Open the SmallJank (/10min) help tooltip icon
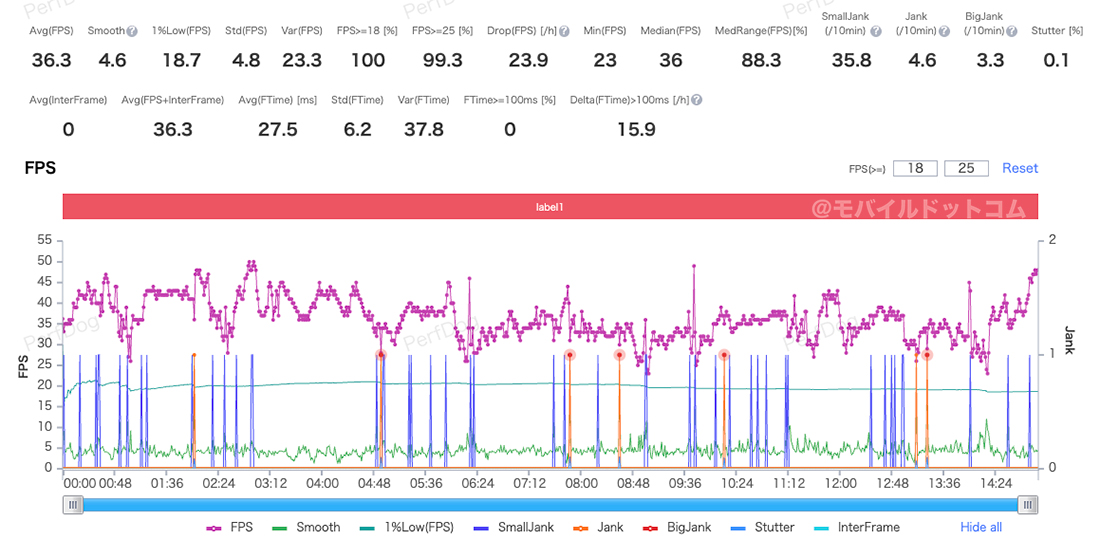The width and height of the screenshot is (1100, 540). click(x=876, y=31)
